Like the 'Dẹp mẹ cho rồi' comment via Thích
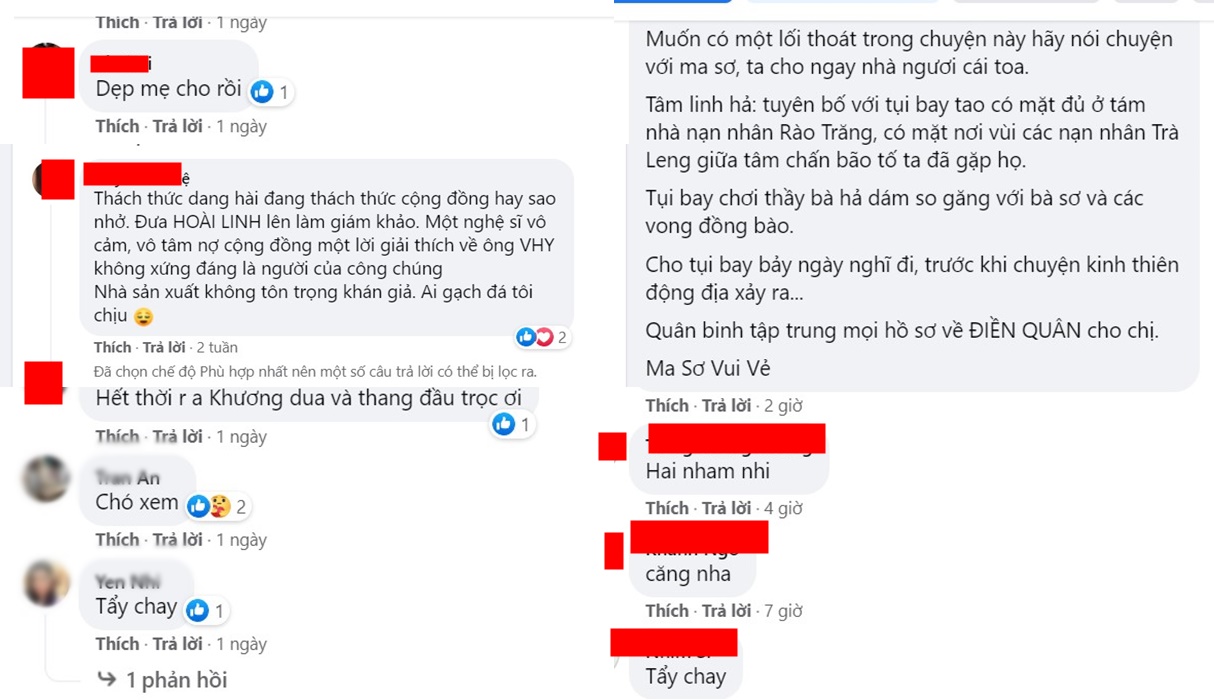The image size is (1214, 700). [117, 127]
